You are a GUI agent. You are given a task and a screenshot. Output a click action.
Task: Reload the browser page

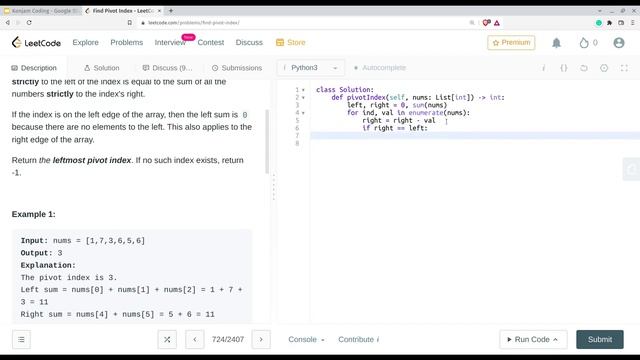pyautogui.click(x=29, y=22)
